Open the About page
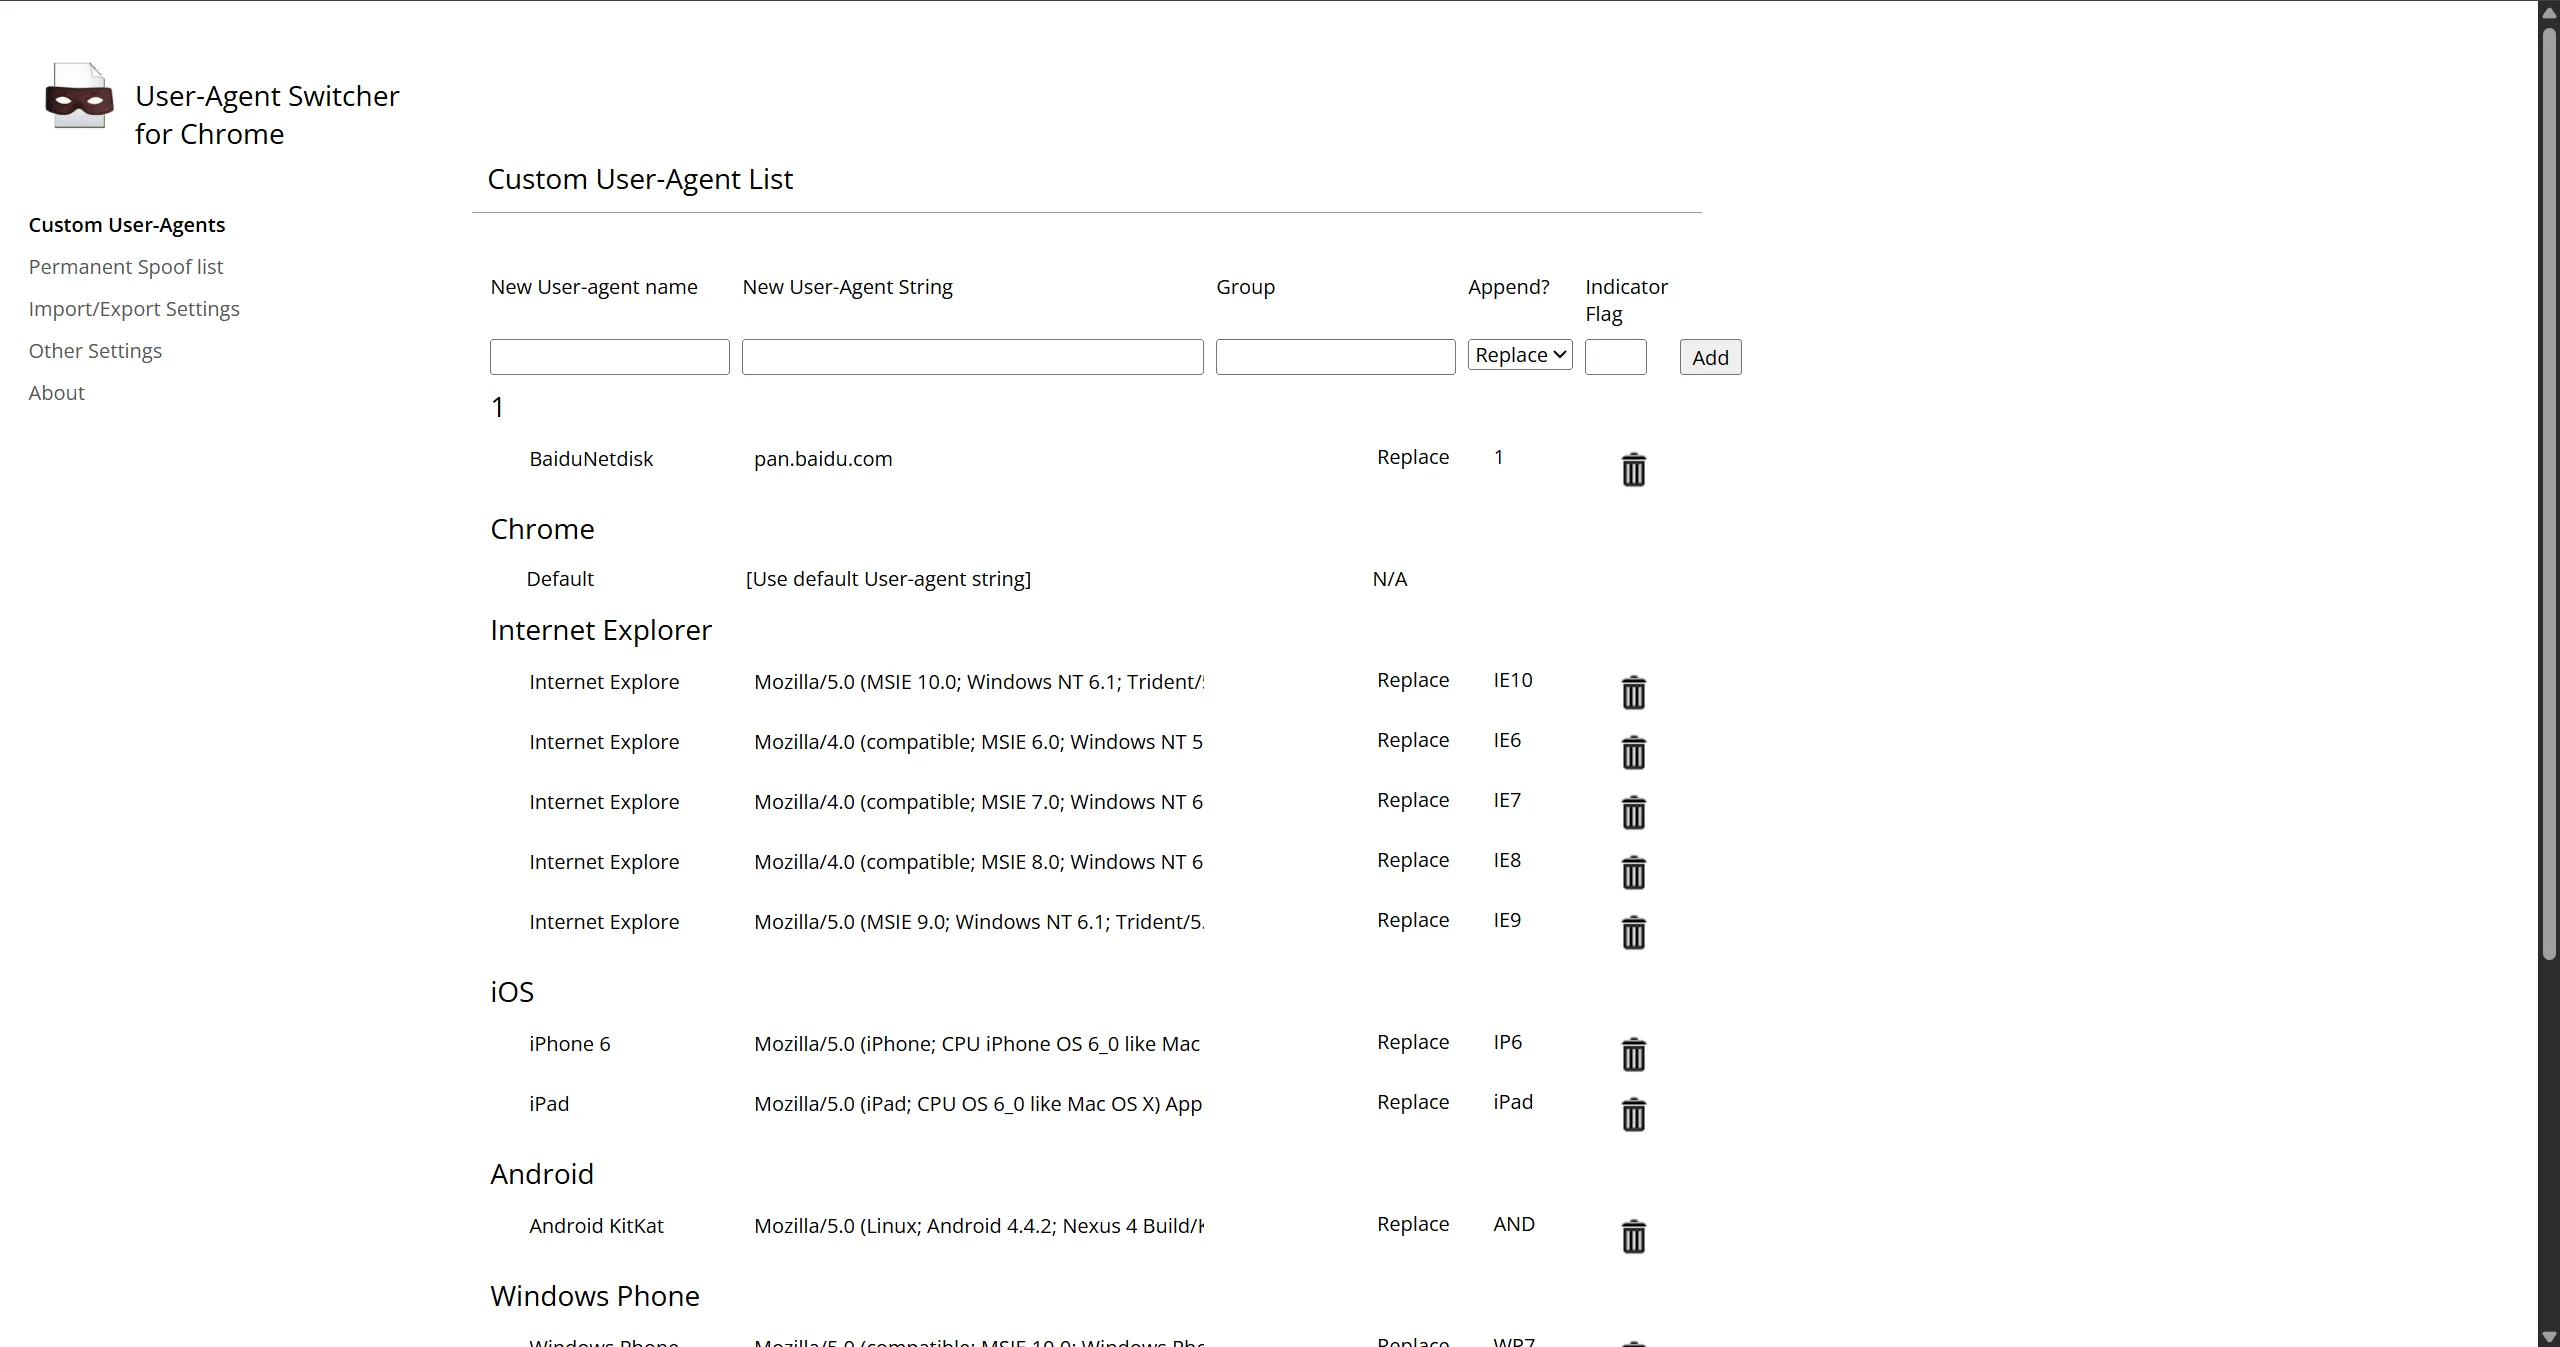The width and height of the screenshot is (2560, 1347). coord(56,392)
